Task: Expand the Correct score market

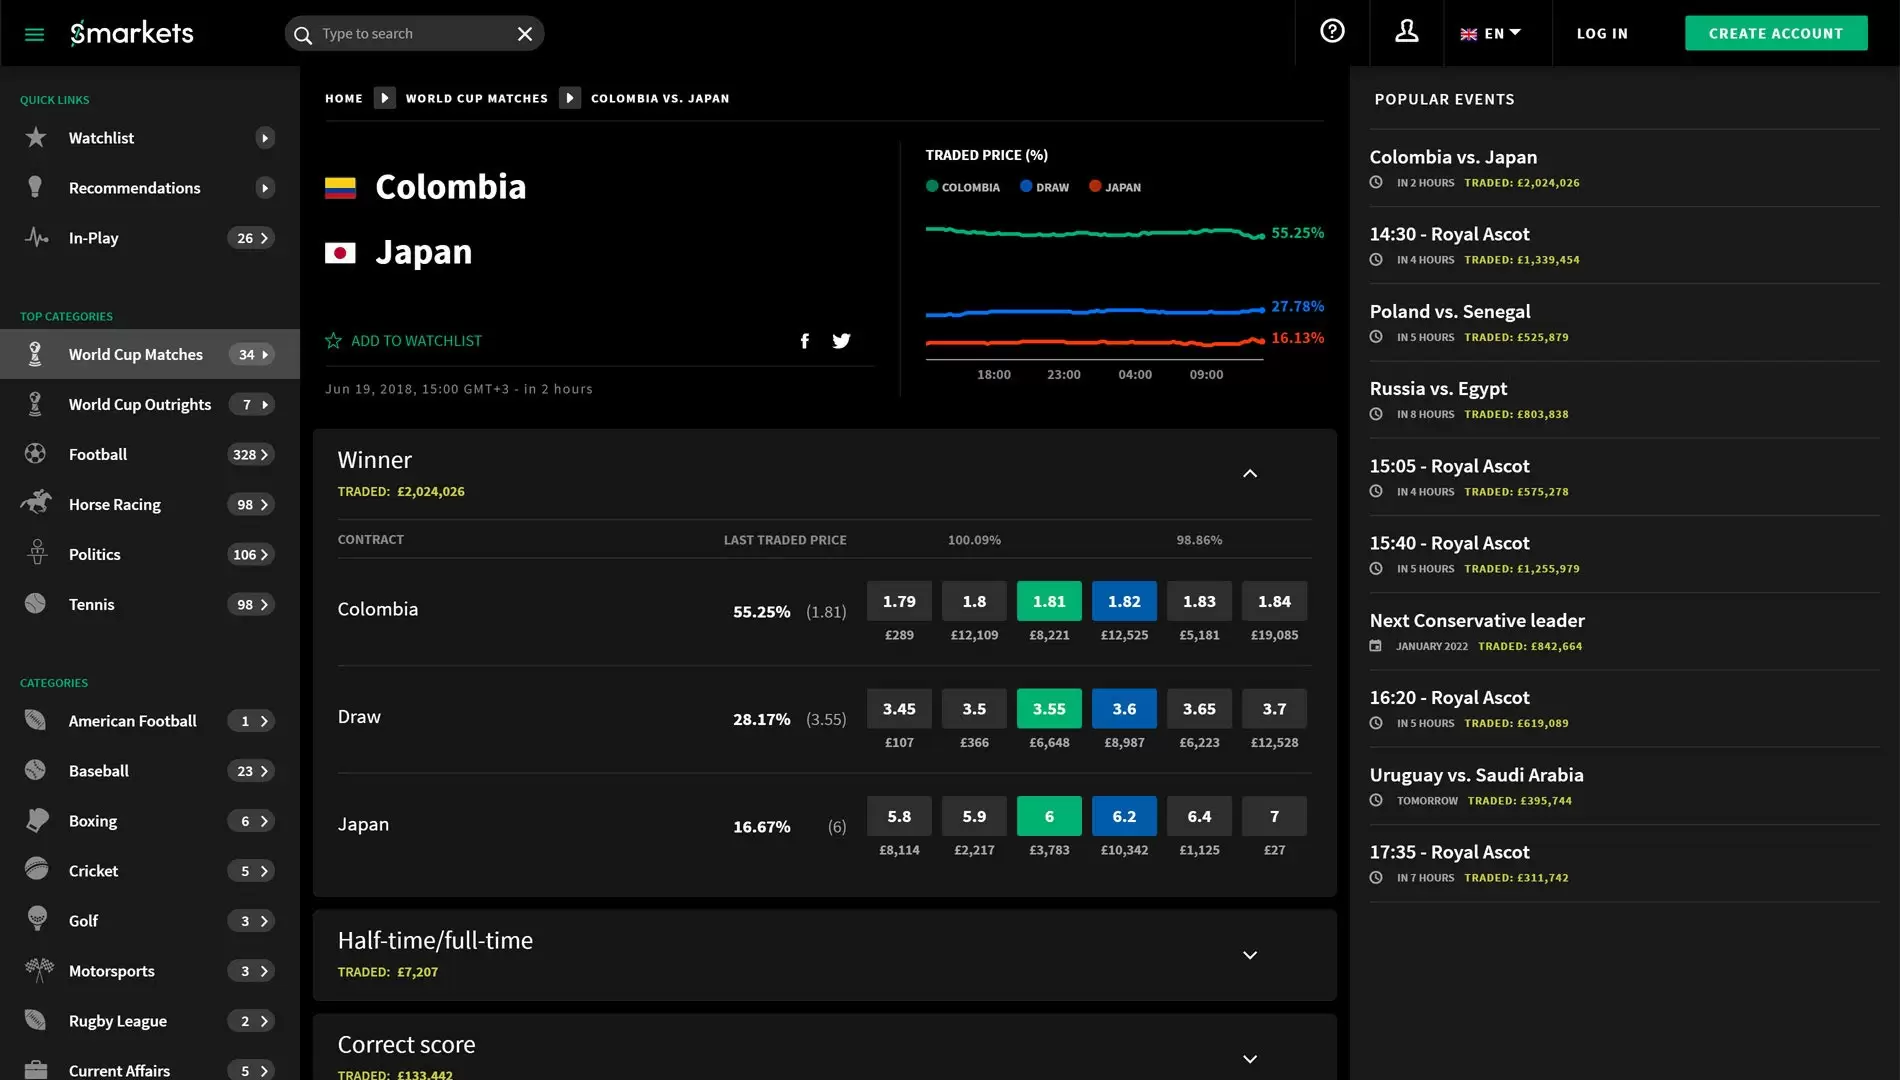Action: tap(1250, 1059)
